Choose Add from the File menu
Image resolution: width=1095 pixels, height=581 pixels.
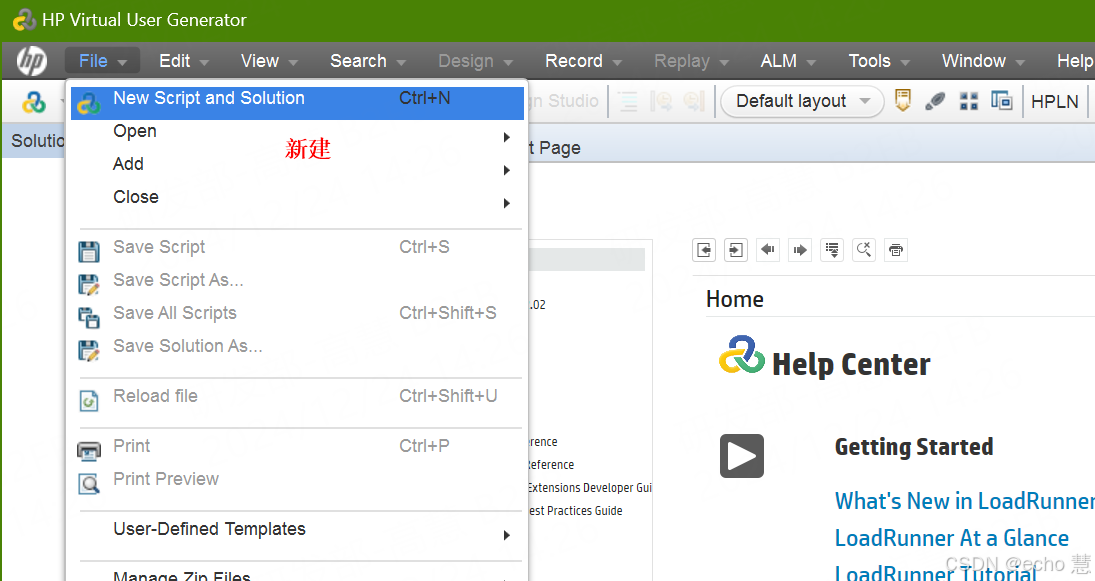click(x=297, y=164)
